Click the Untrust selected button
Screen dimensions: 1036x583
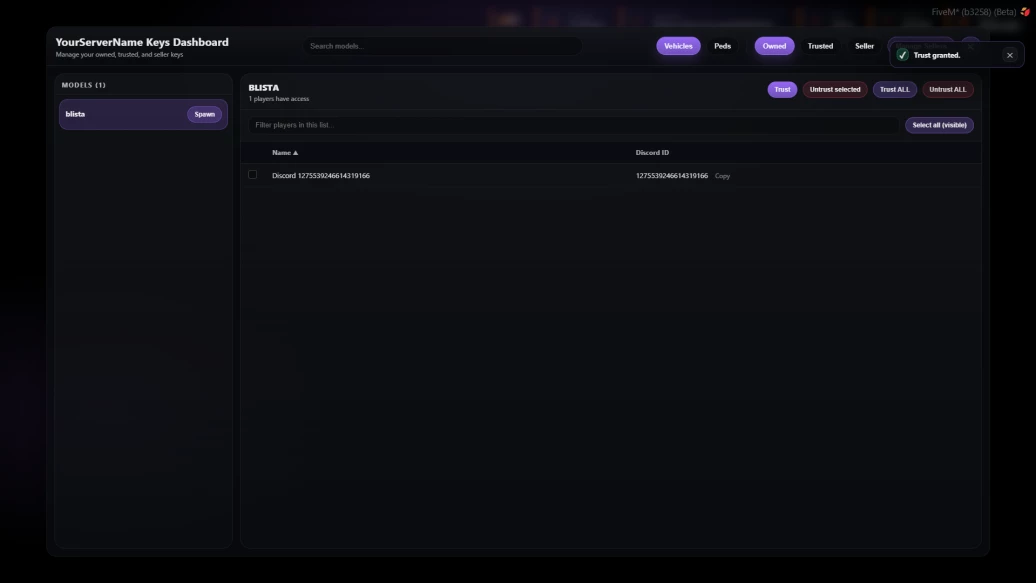coord(835,89)
